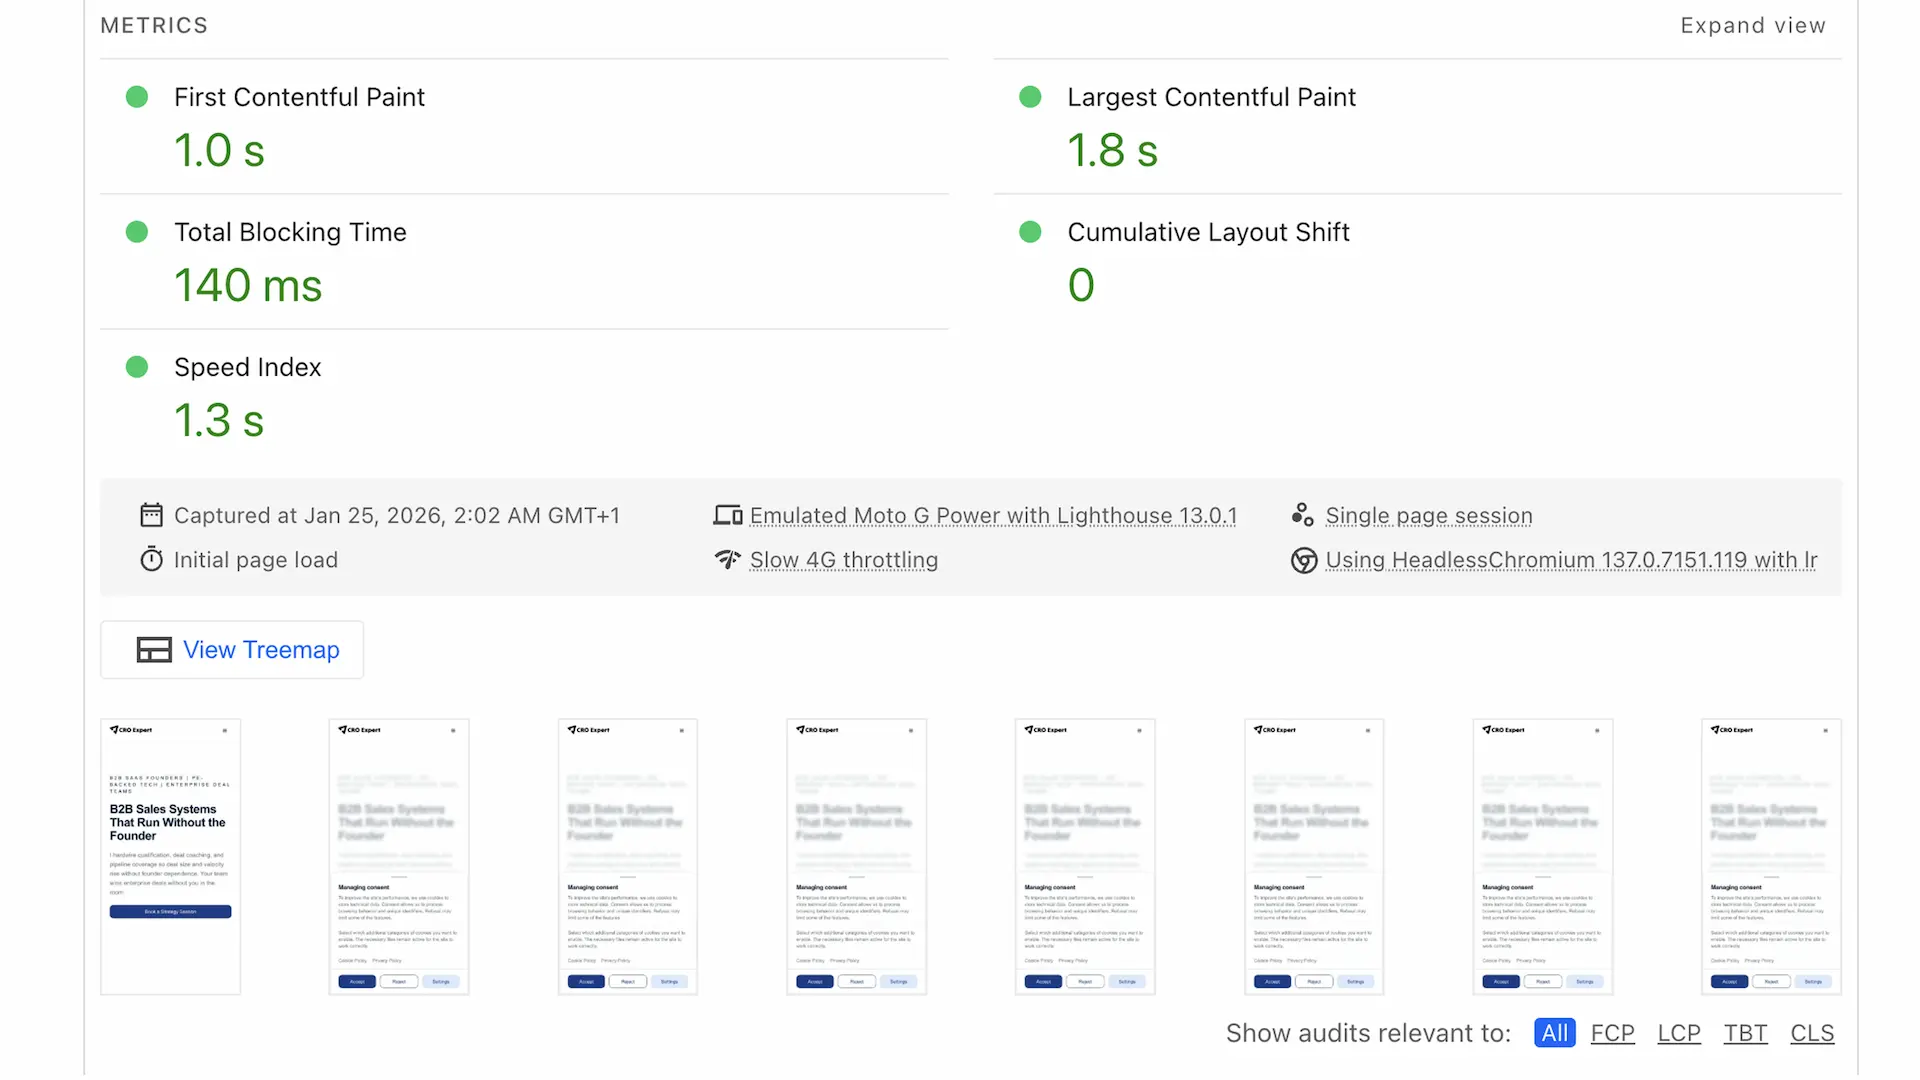Open the Slow 4G throttling link
The width and height of the screenshot is (1920, 1080).
coord(843,559)
